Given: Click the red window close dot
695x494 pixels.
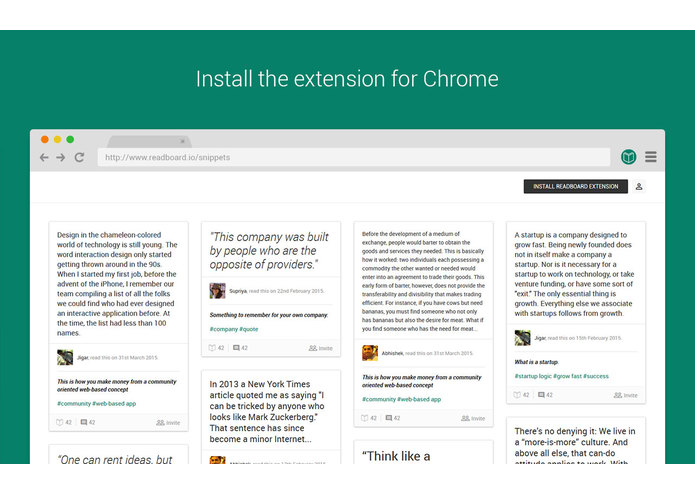Looking at the screenshot, I should (45, 140).
